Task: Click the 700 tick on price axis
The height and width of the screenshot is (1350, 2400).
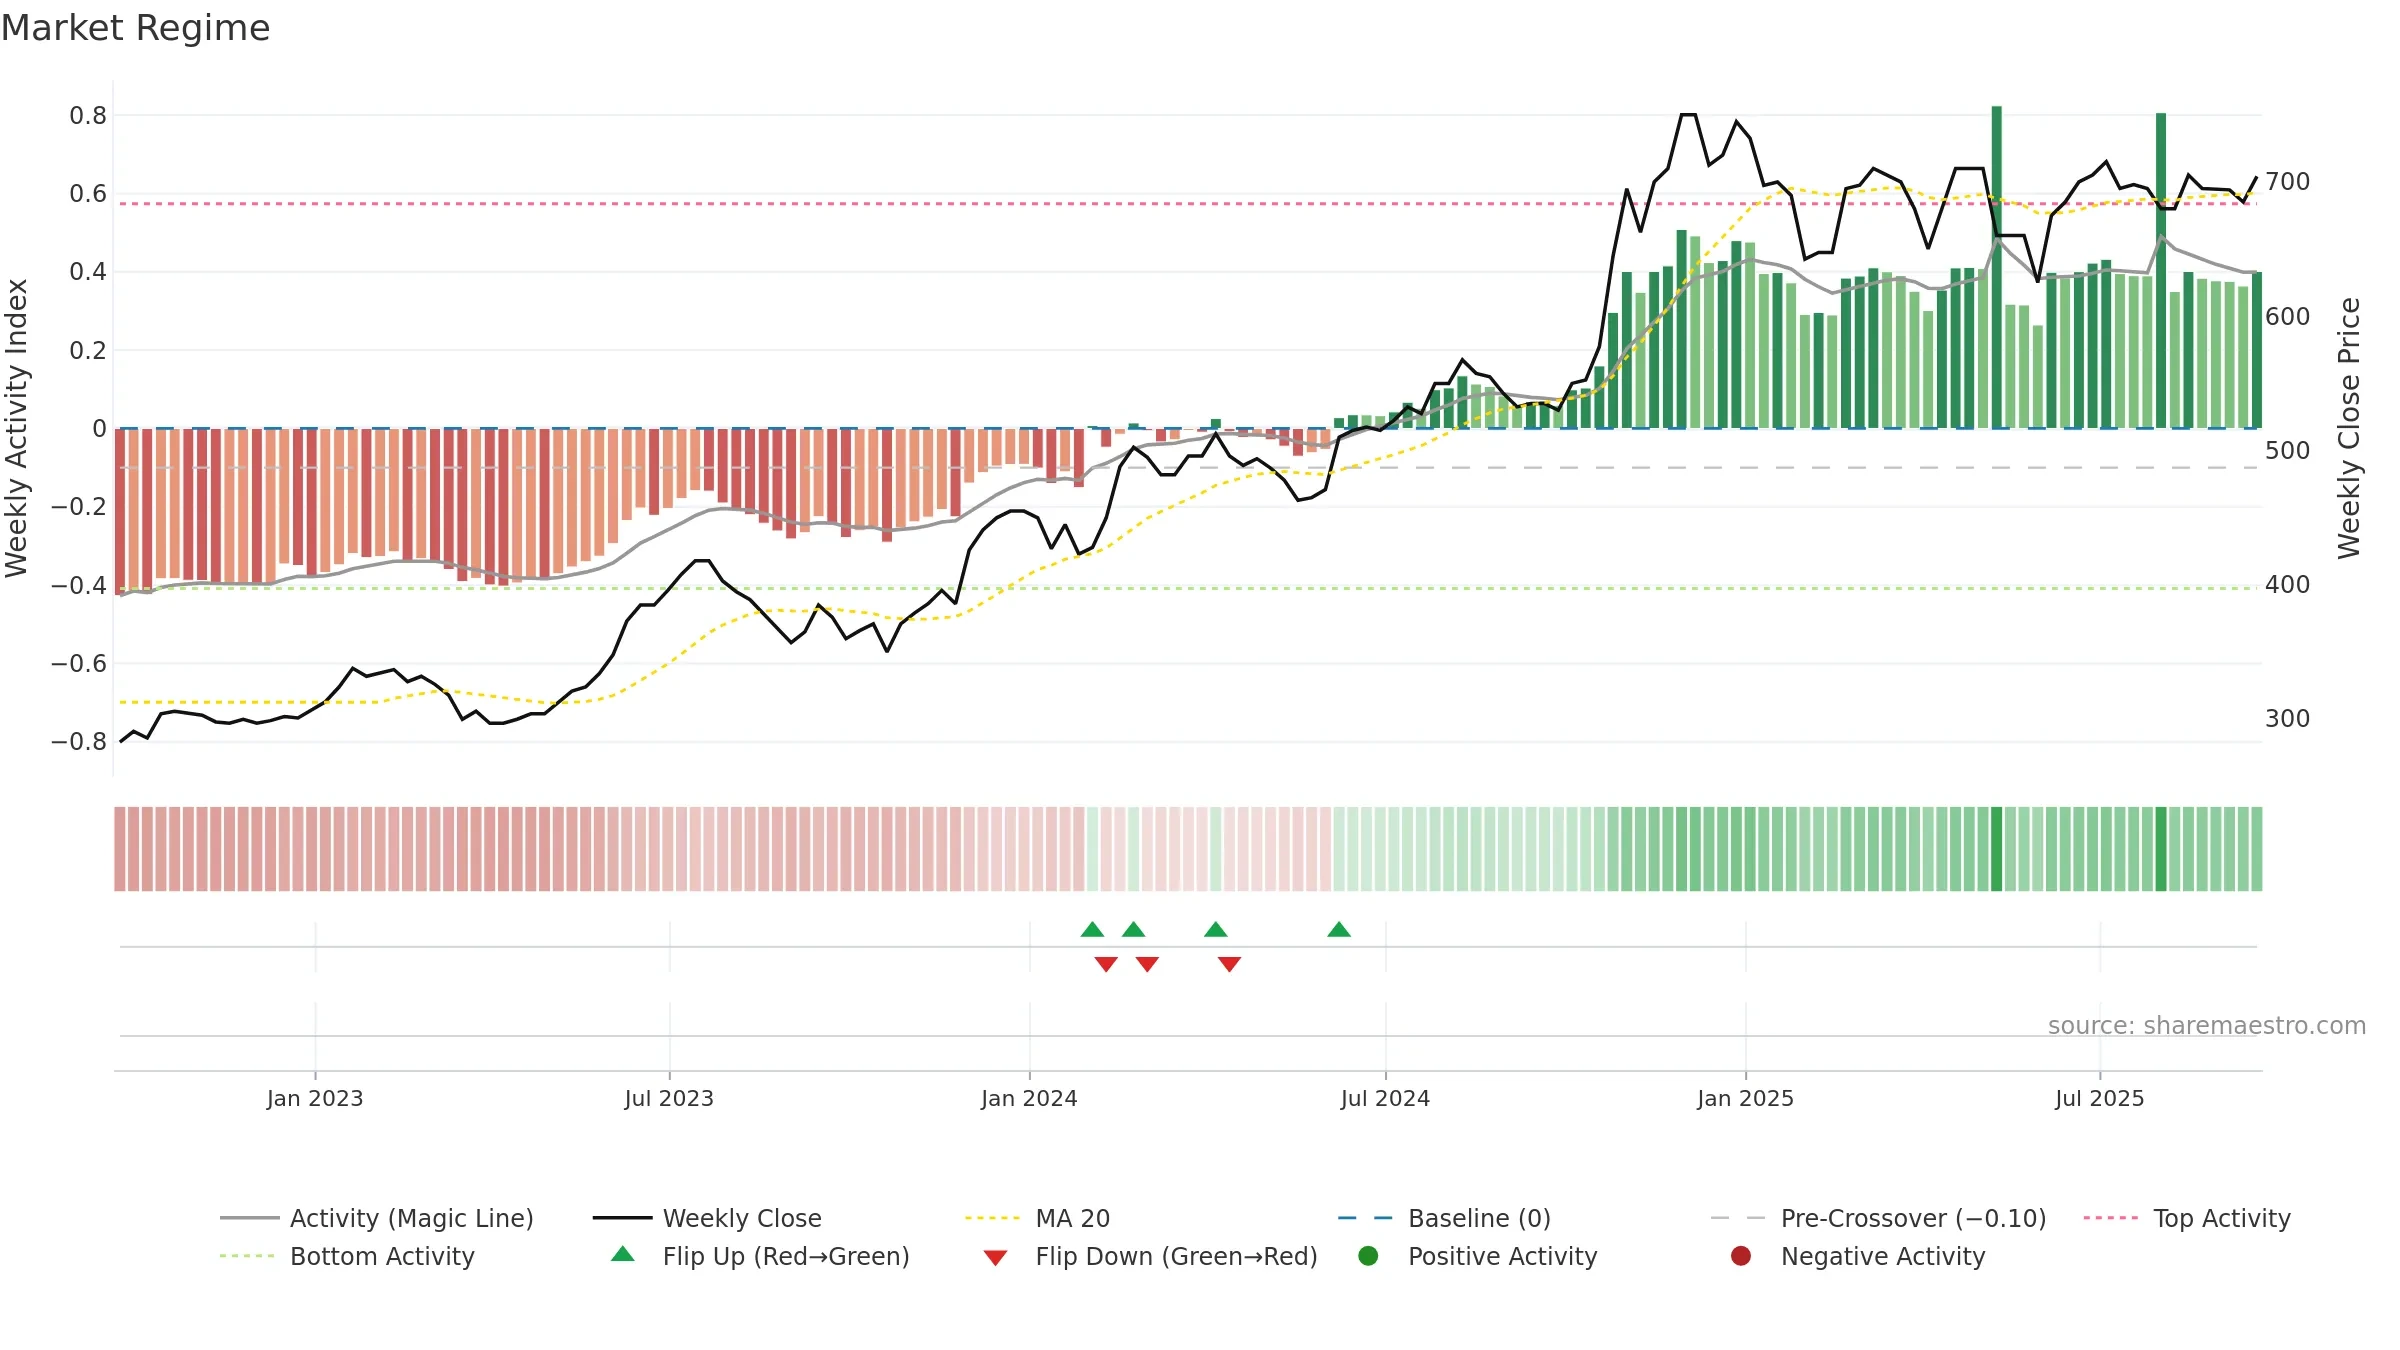Action: tap(2288, 182)
